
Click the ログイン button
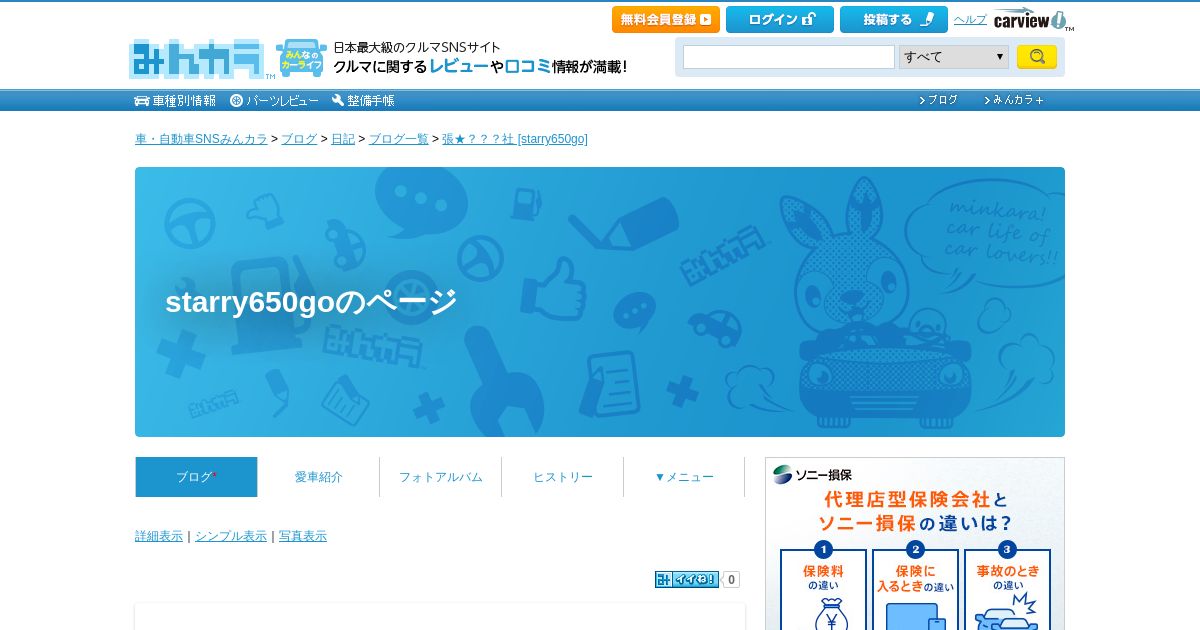[780, 19]
